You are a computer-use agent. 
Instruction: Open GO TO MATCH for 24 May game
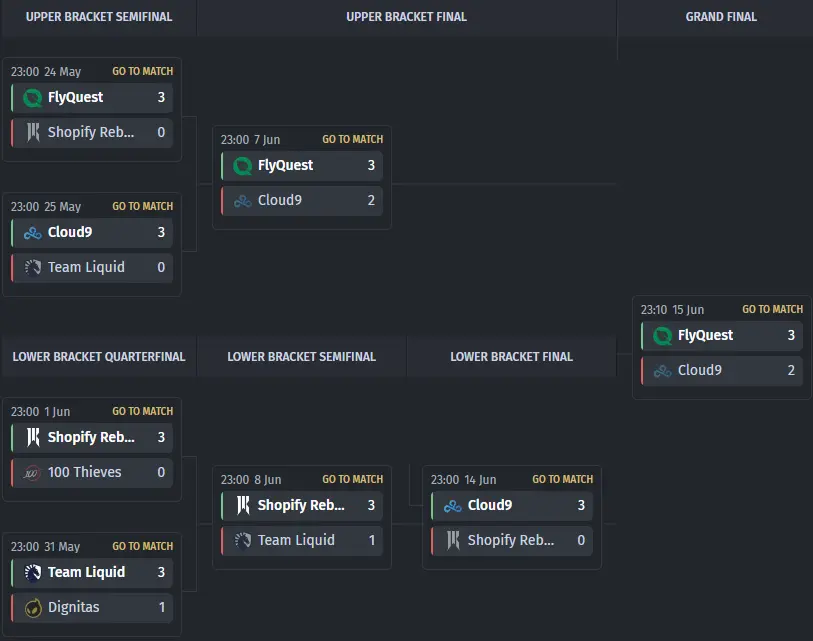(x=143, y=72)
